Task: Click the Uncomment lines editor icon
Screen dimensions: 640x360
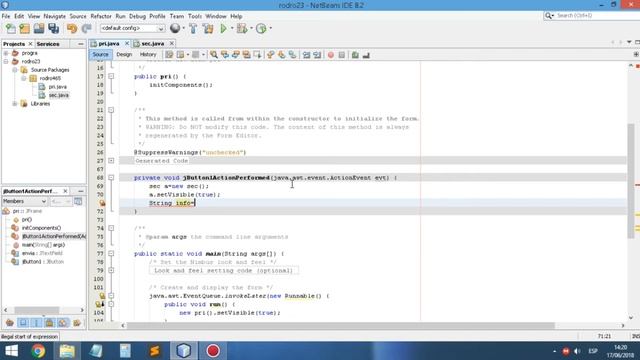Action: pos(366,55)
